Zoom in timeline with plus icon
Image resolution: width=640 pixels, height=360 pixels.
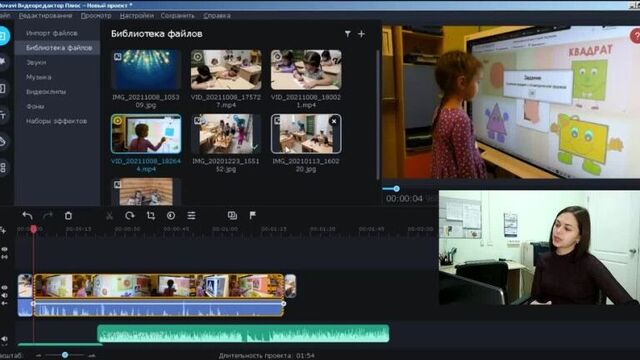point(91,356)
